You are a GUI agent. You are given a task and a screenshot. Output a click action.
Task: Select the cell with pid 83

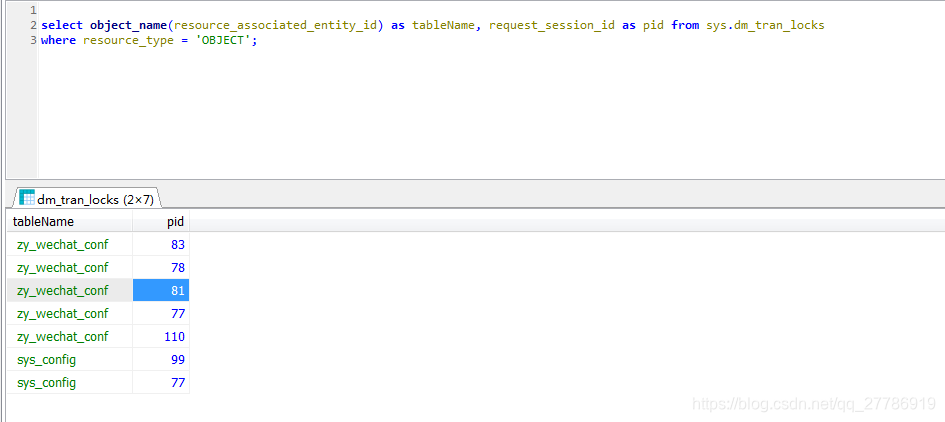(x=161, y=245)
